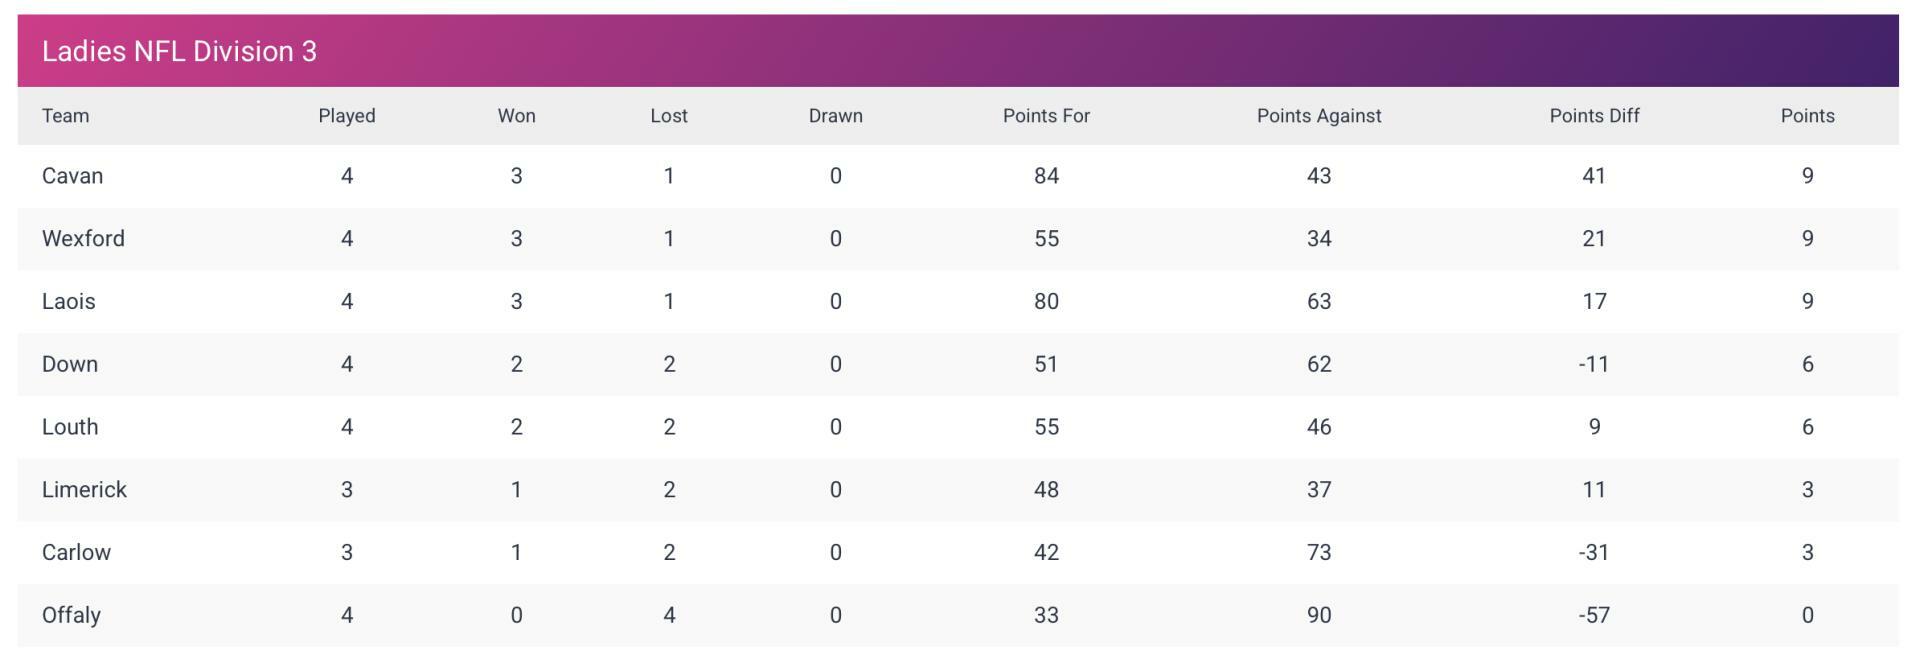
Task: Click the Won column header
Action: click(517, 116)
